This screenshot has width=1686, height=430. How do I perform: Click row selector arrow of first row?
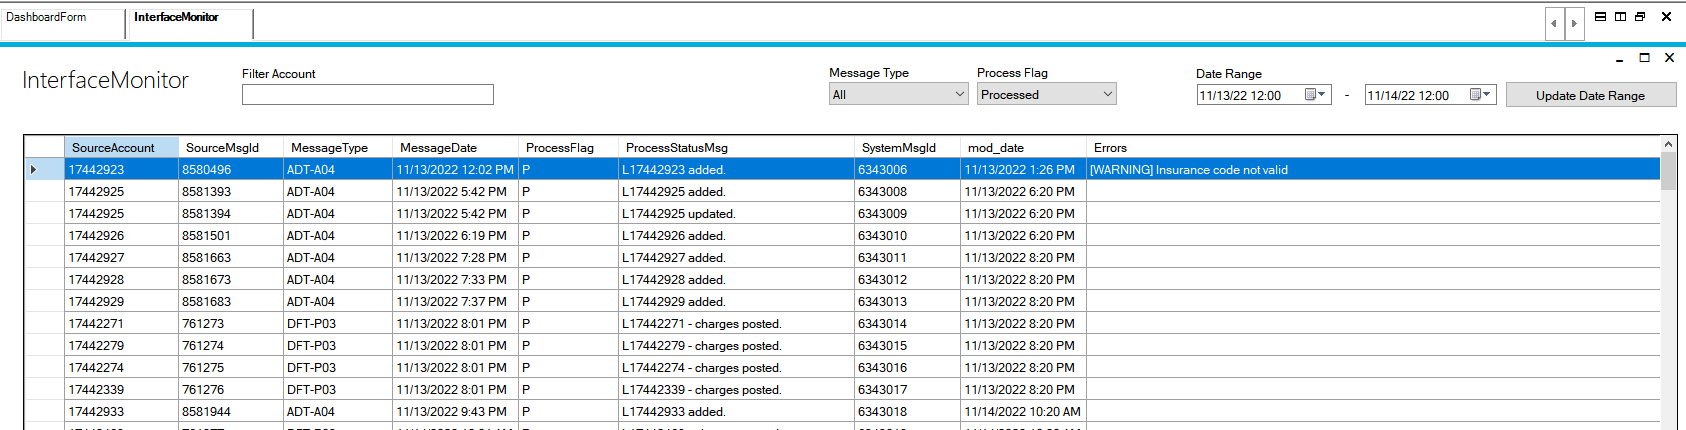pyautogui.click(x=34, y=170)
